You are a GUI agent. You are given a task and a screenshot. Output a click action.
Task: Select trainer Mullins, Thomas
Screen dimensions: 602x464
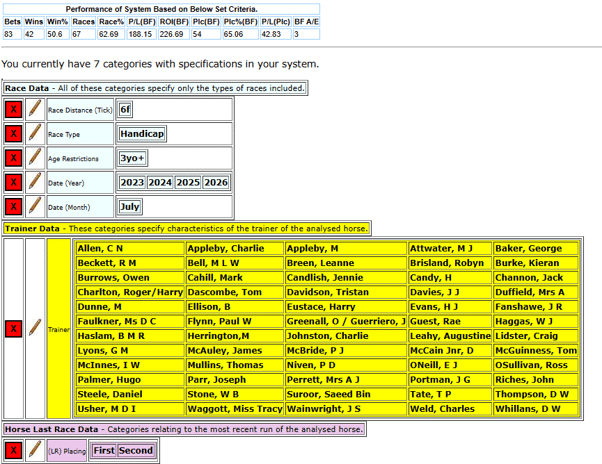235,365
